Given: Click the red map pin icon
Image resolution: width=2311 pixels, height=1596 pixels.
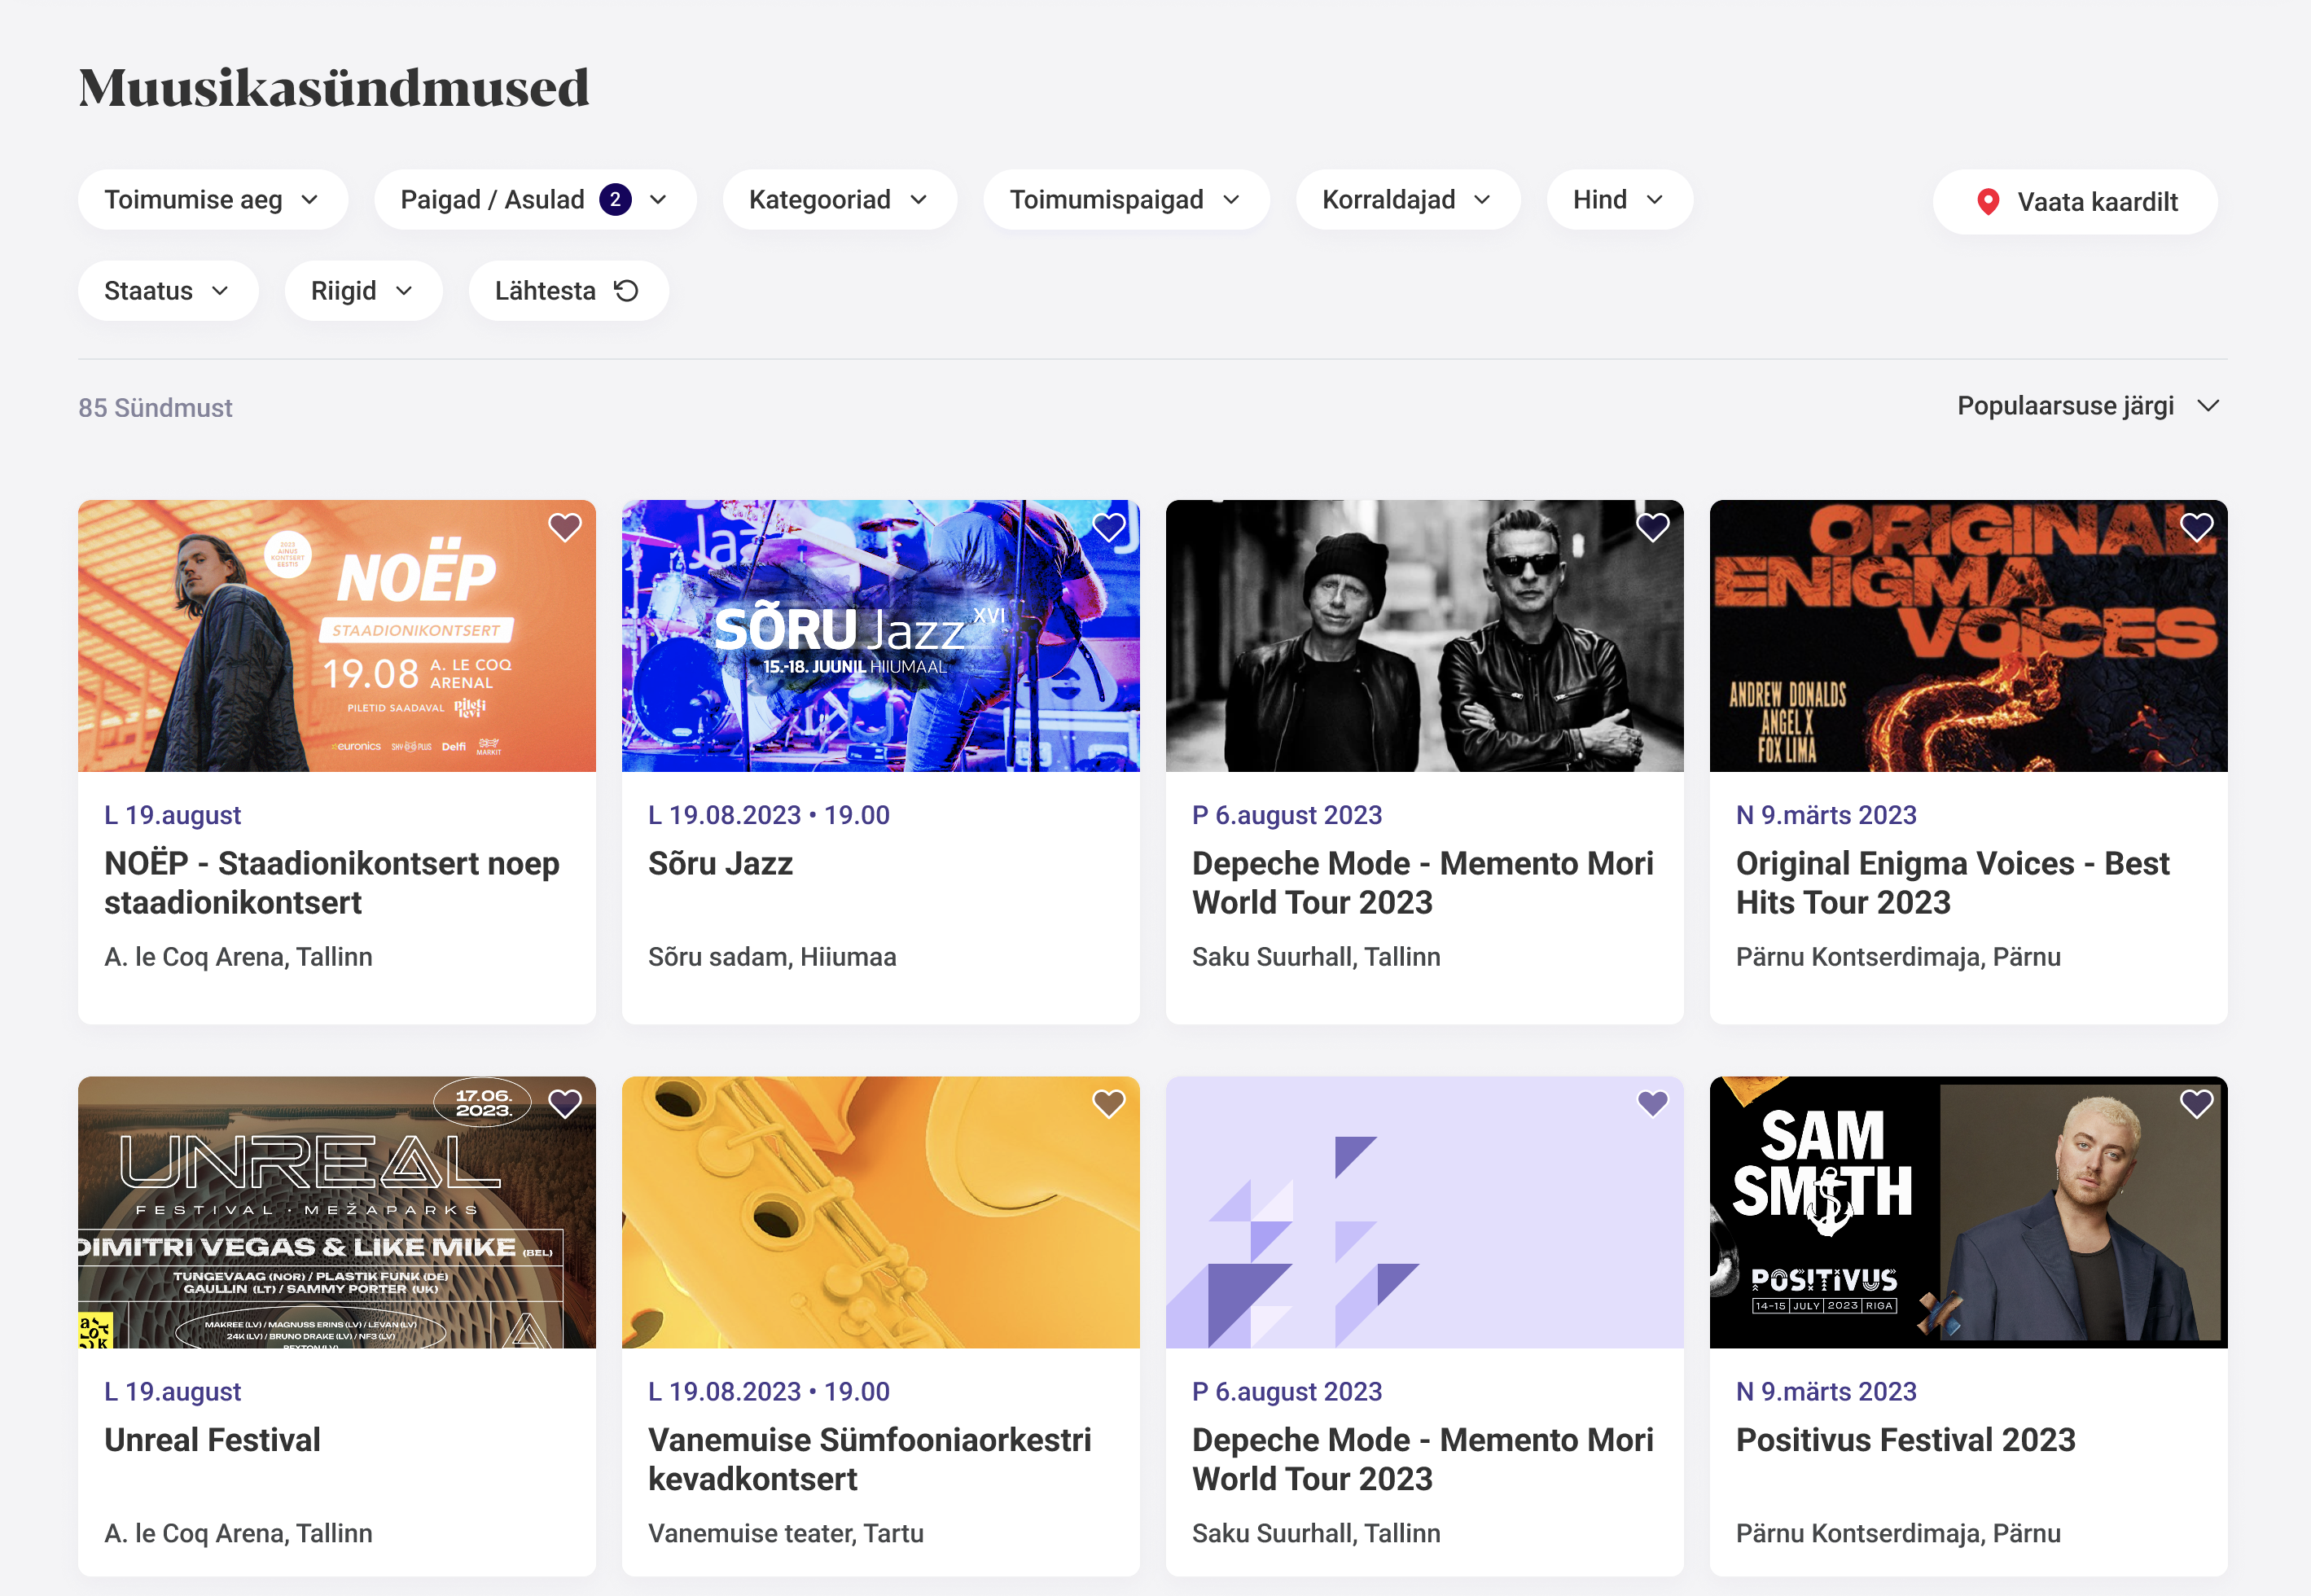Looking at the screenshot, I should pyautogui.click(x=1988, y=202).
